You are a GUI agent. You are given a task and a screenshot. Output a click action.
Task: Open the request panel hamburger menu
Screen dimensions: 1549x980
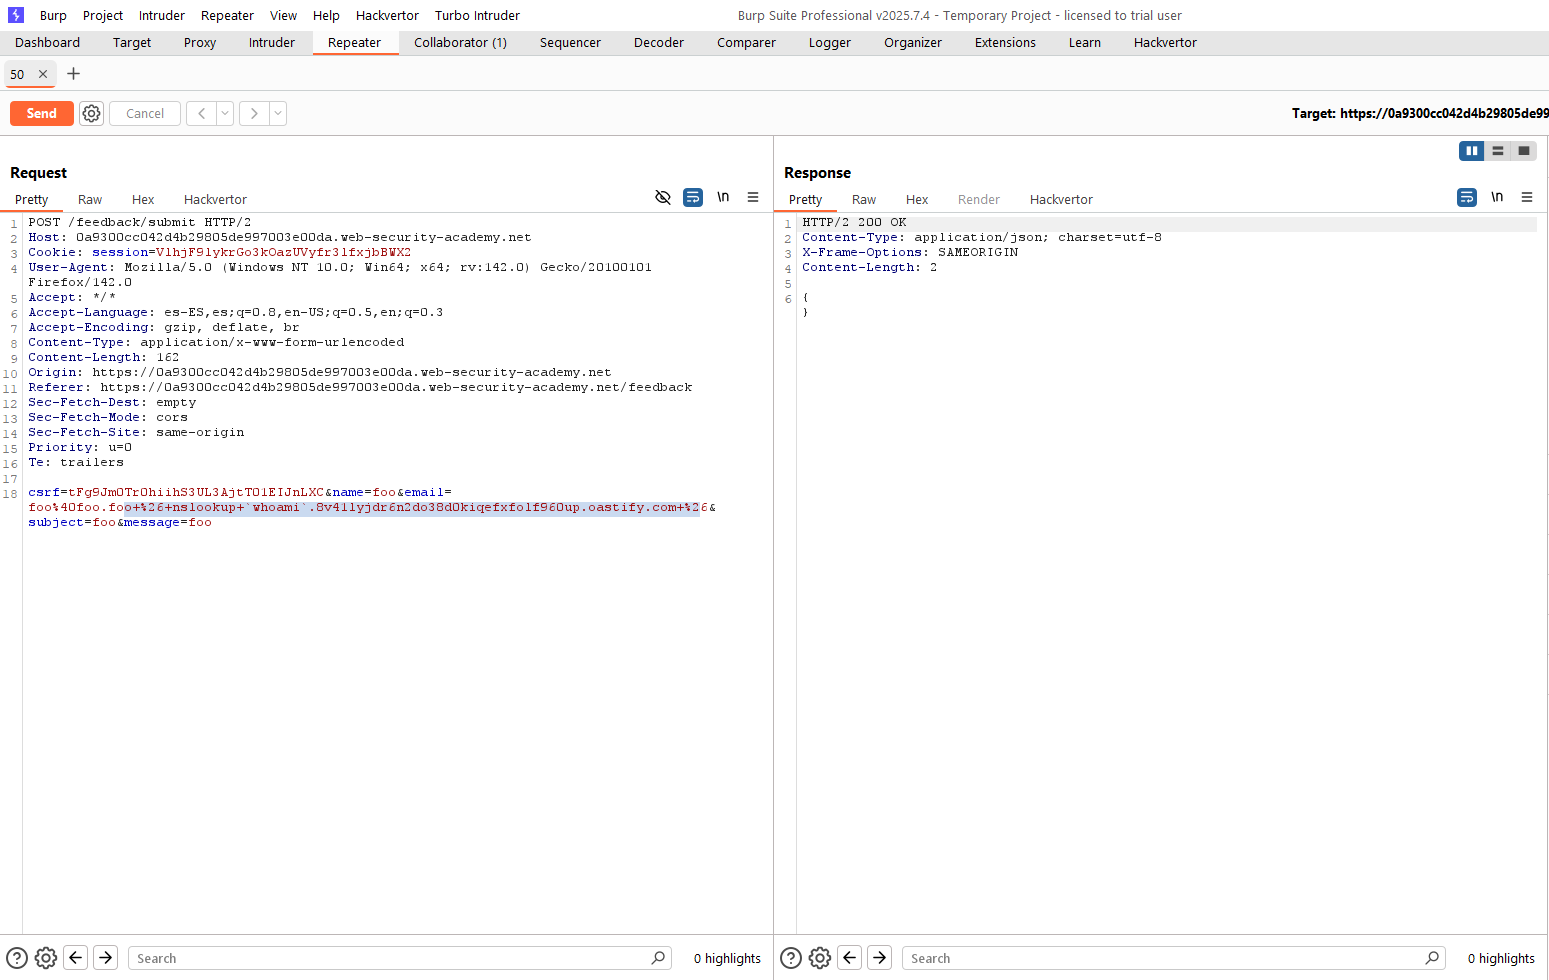(753, 198)
